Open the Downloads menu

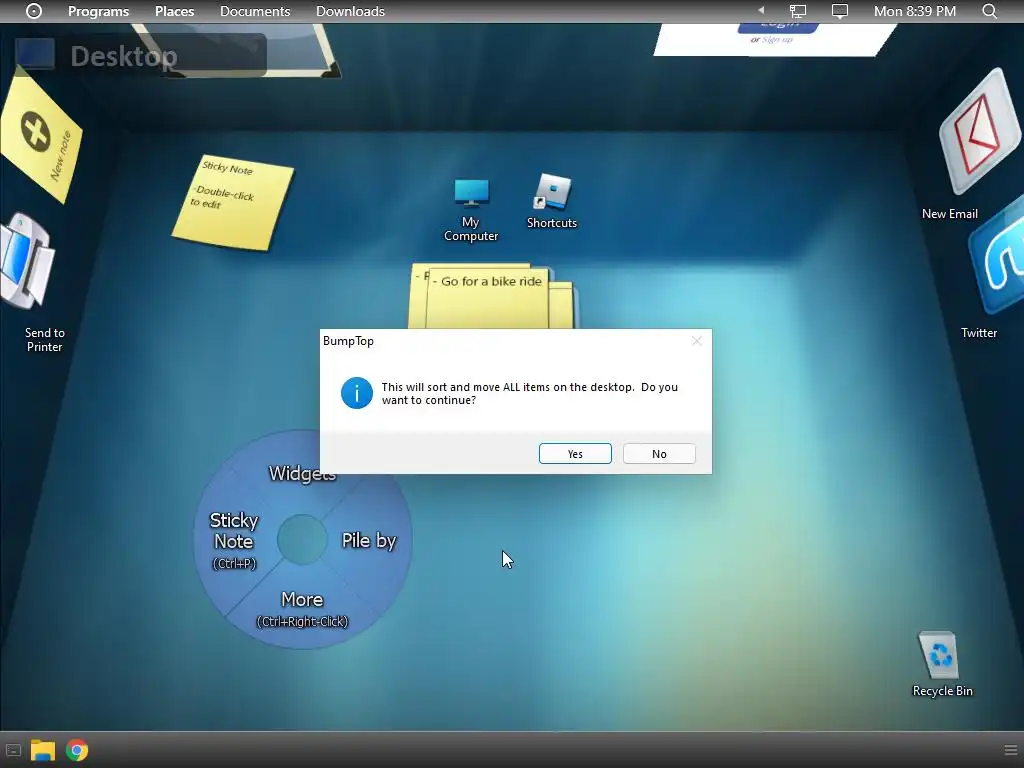350,11
